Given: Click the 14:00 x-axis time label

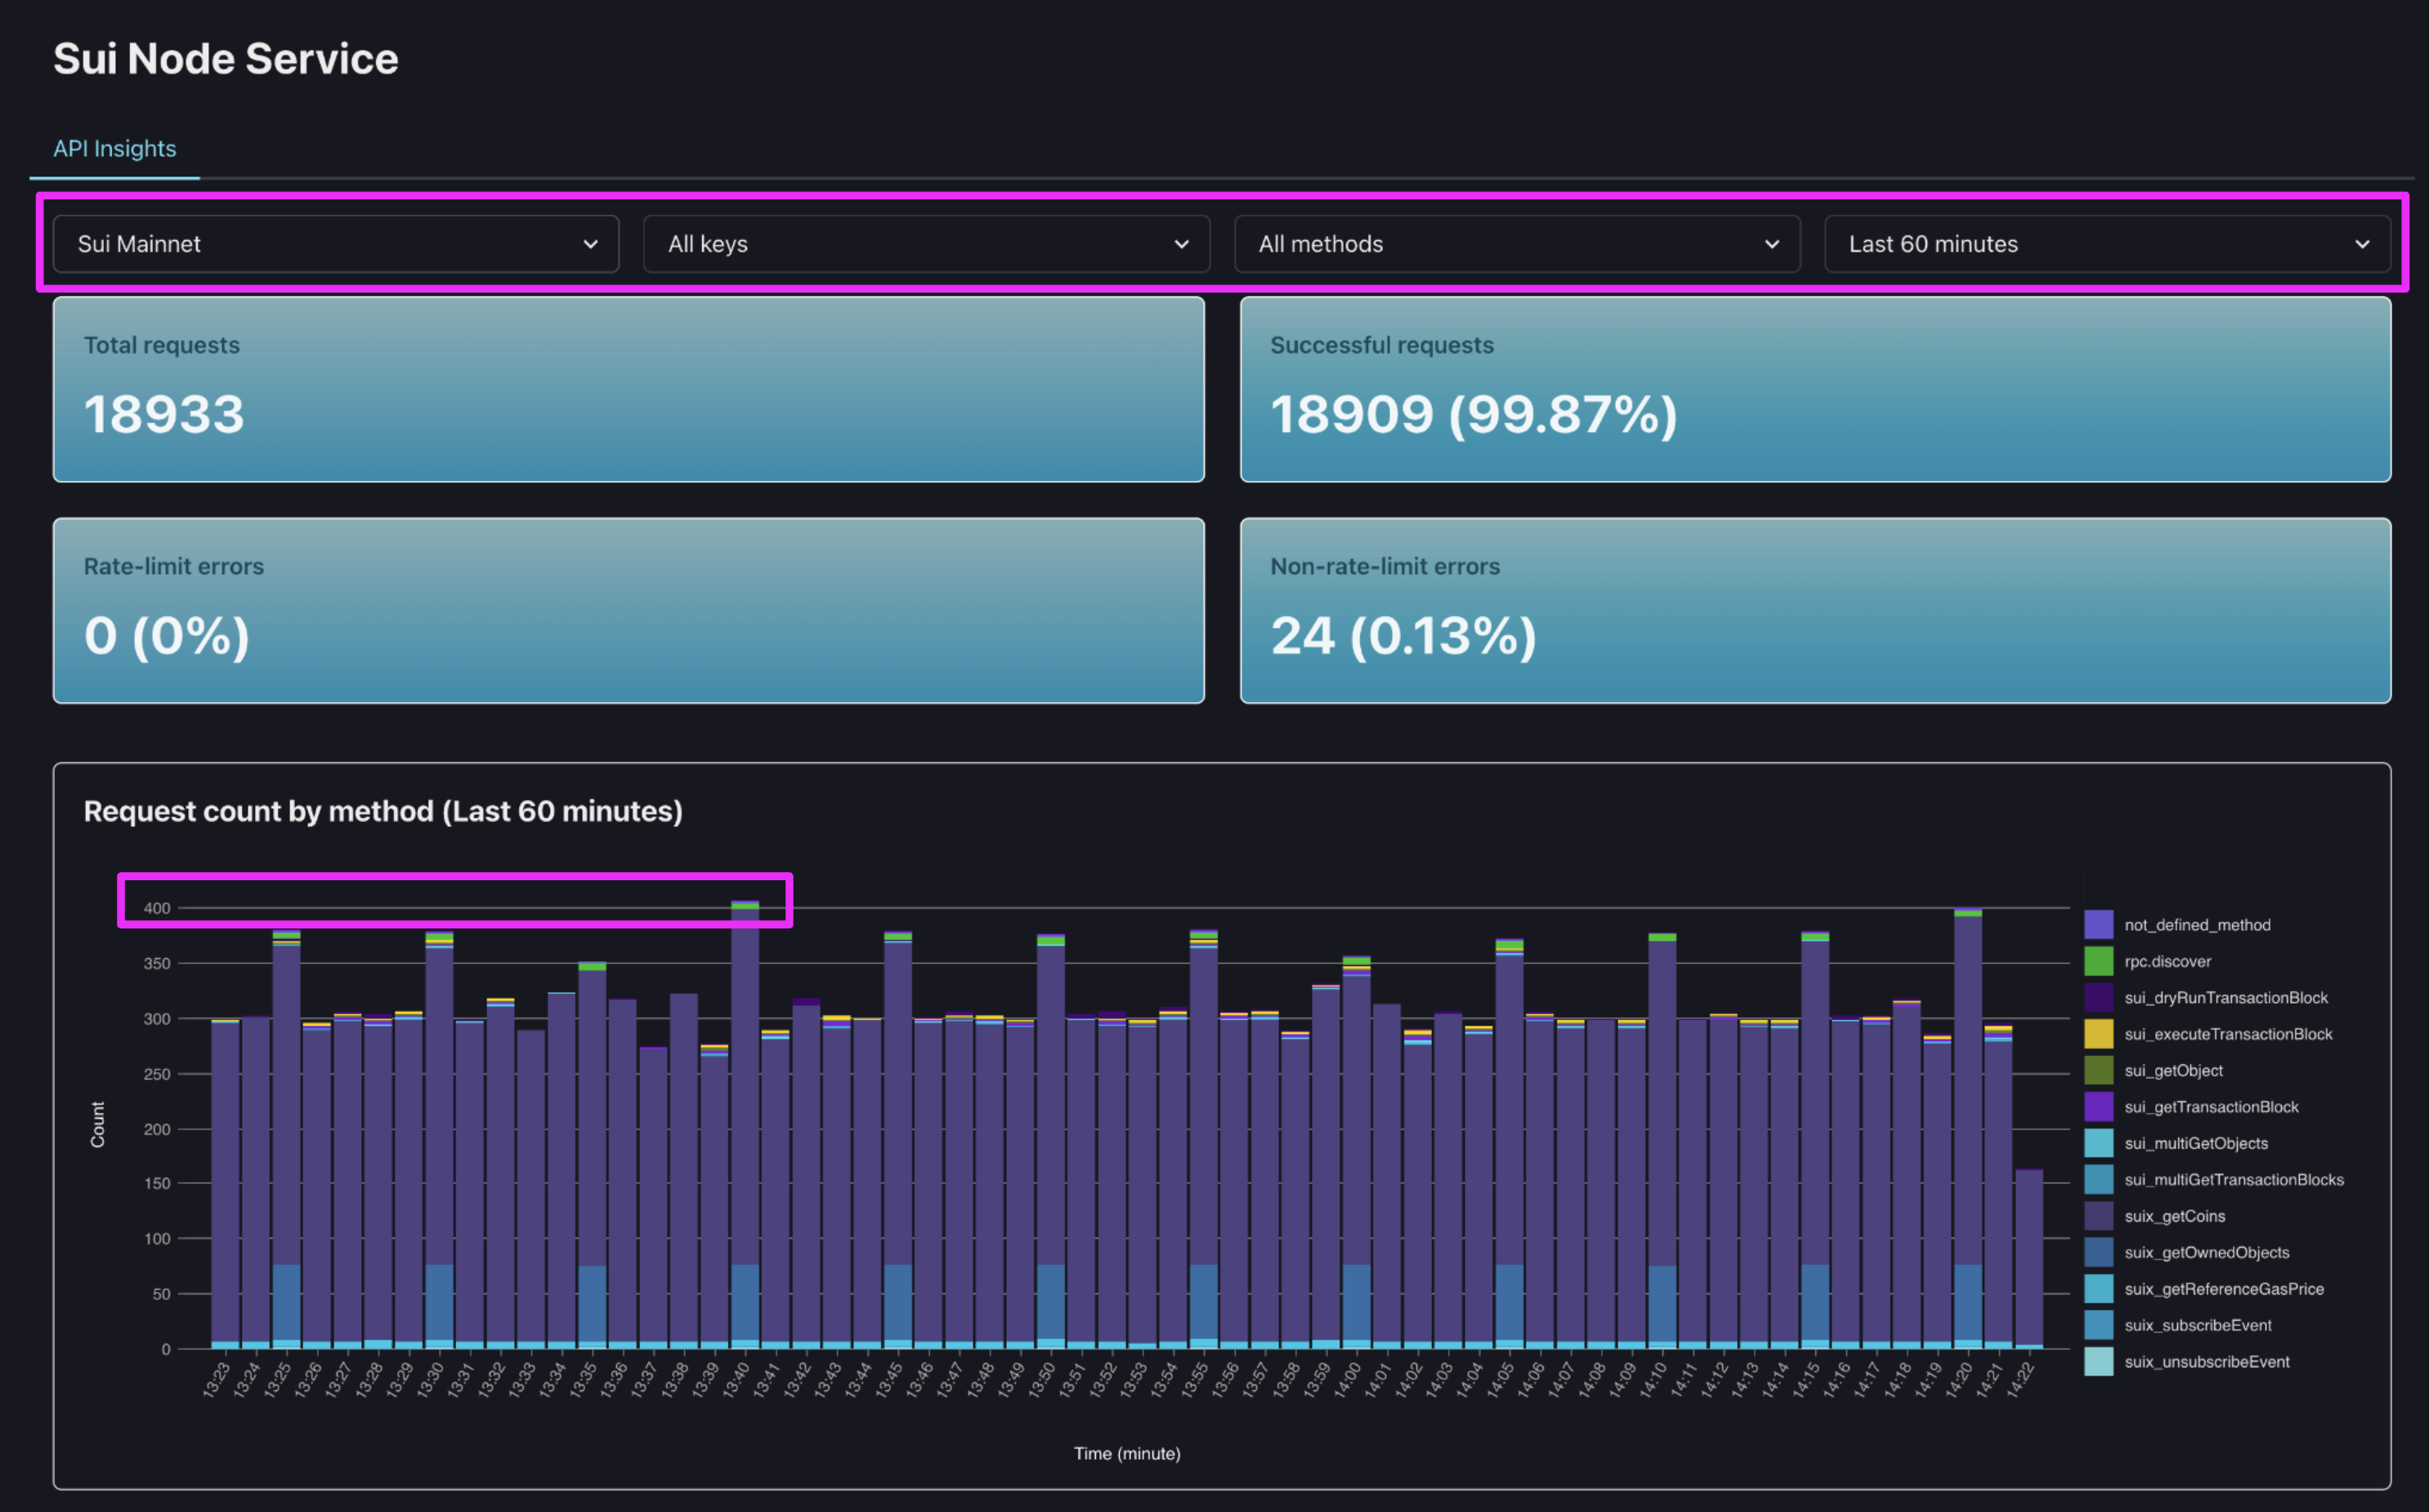Looking at the screenshot, I should pyautogui.click(x=1348, y=1380).
